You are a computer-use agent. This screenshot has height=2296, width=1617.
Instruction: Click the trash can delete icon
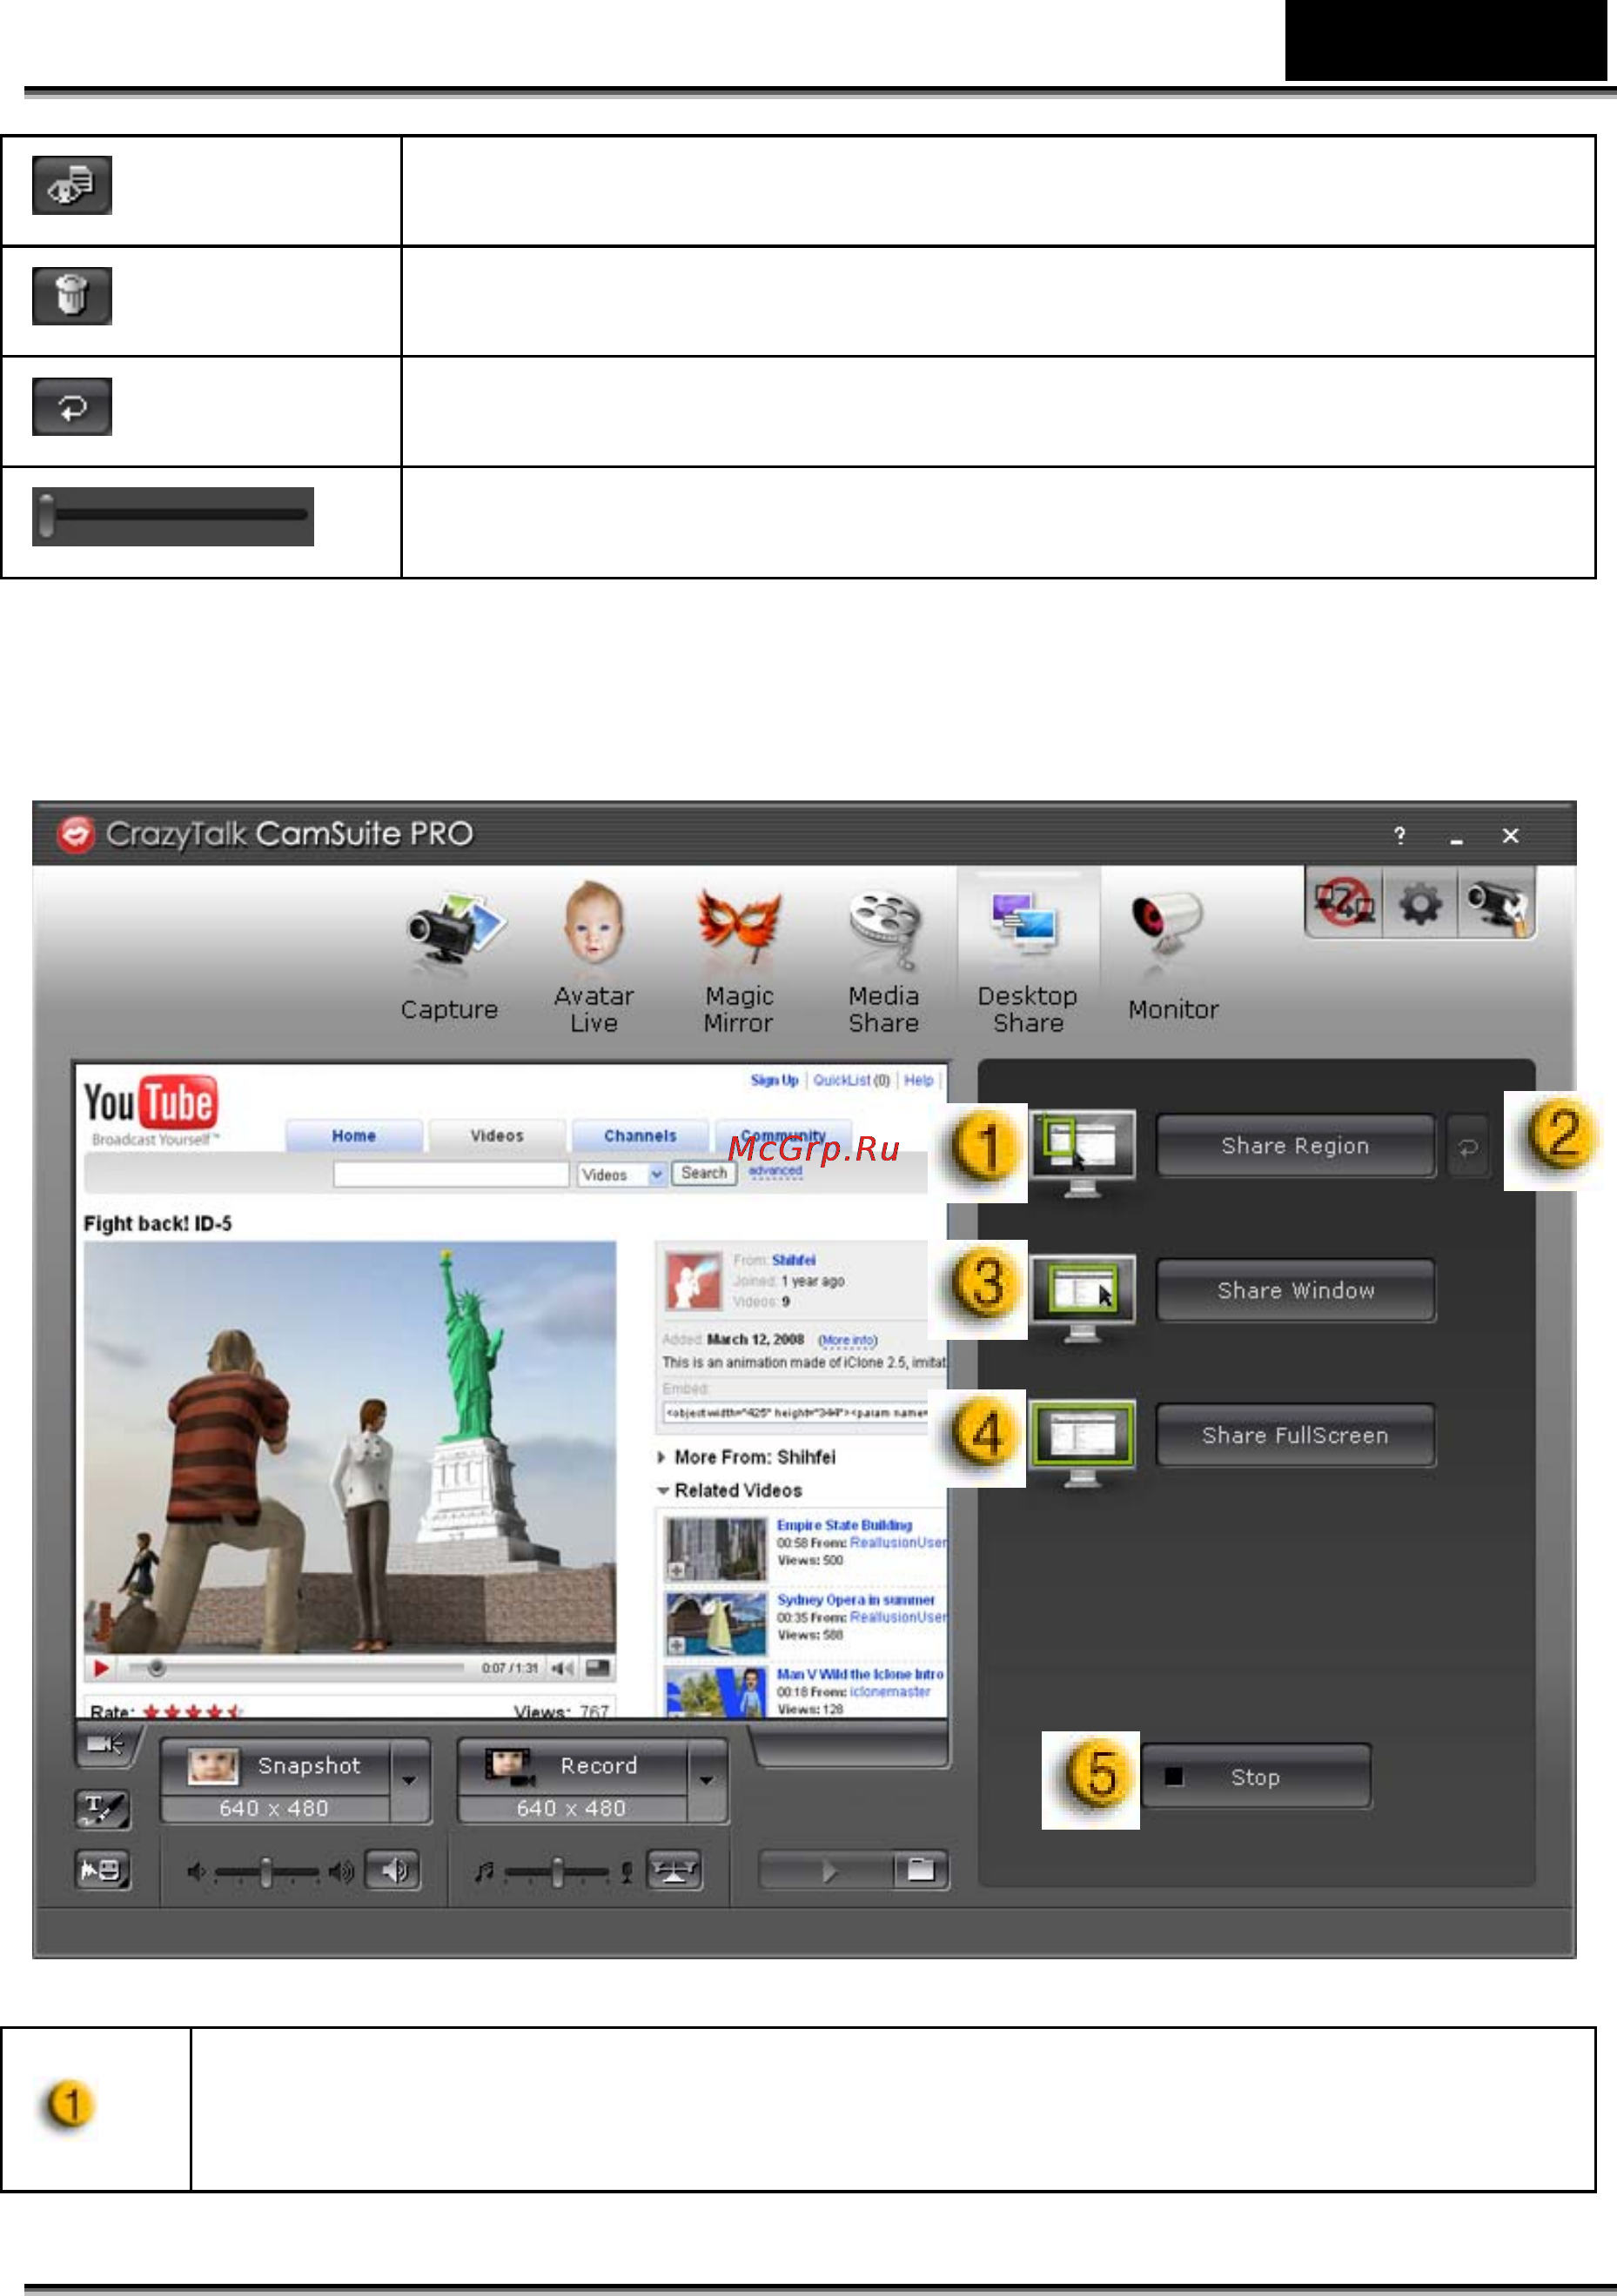pos(72,296)
